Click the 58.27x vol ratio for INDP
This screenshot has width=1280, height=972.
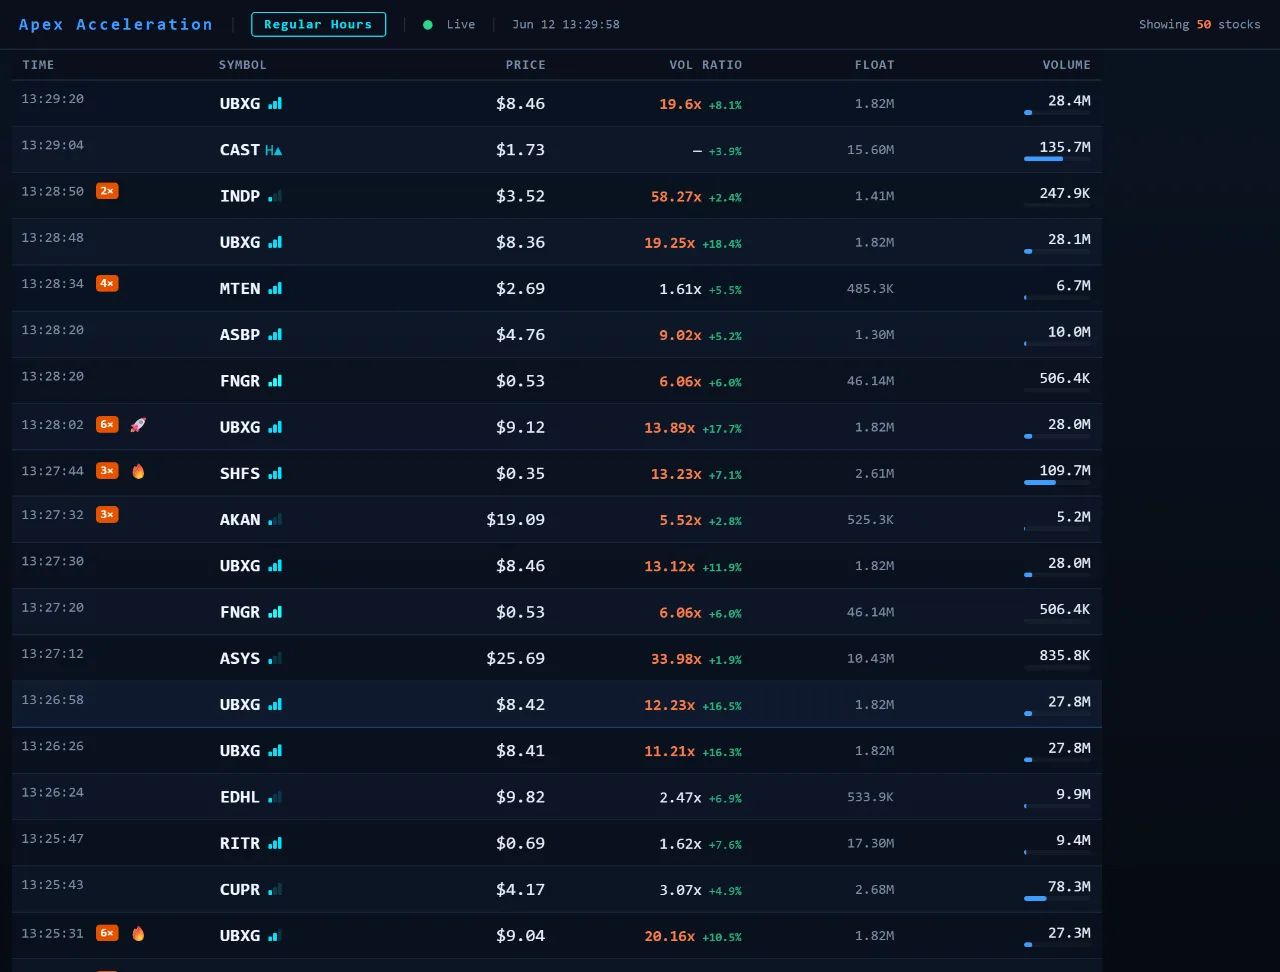pos(676,196)
